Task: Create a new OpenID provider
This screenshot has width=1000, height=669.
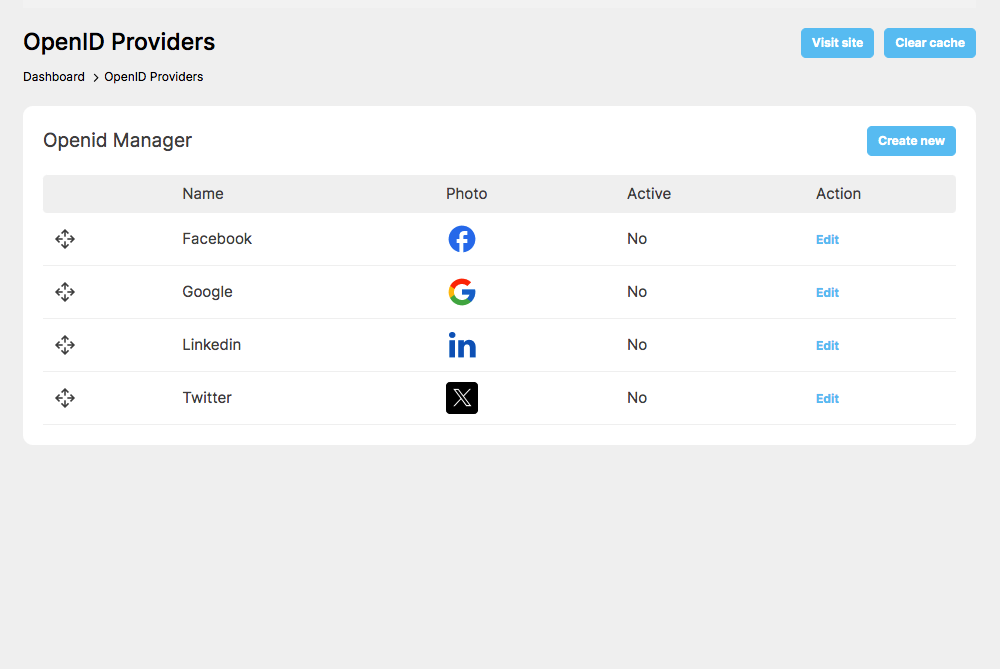Action: click(x=911, y=141)
